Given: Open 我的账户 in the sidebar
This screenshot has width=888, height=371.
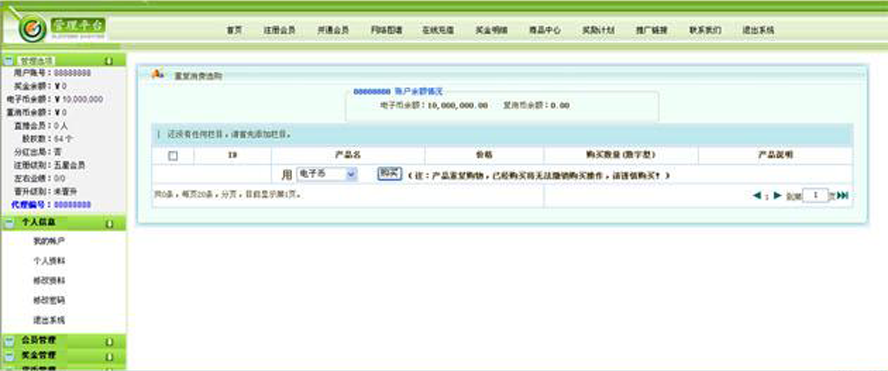Looking at the screenshot, I should pos(49,241).
